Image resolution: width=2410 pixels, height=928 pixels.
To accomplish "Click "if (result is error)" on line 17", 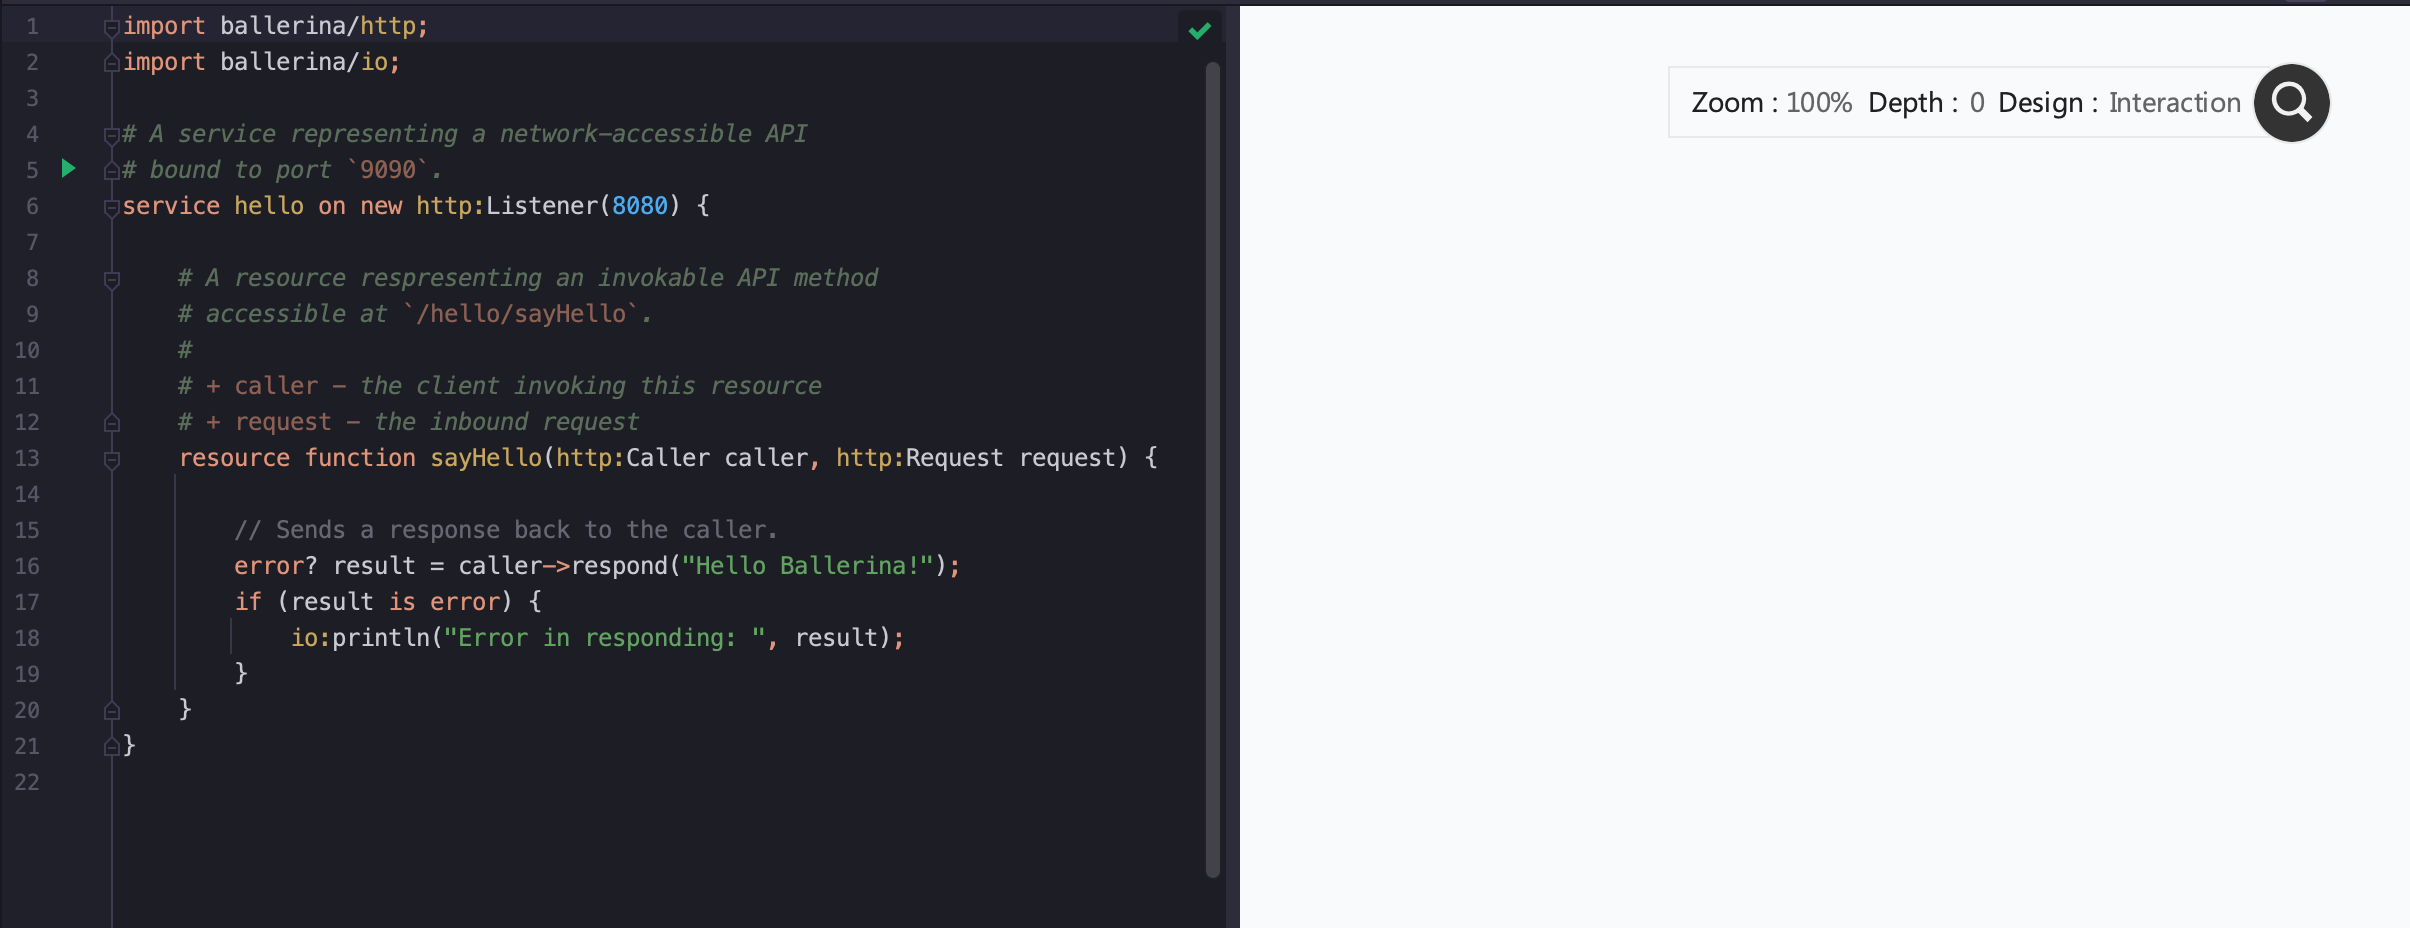I will [x=373, y=601].
